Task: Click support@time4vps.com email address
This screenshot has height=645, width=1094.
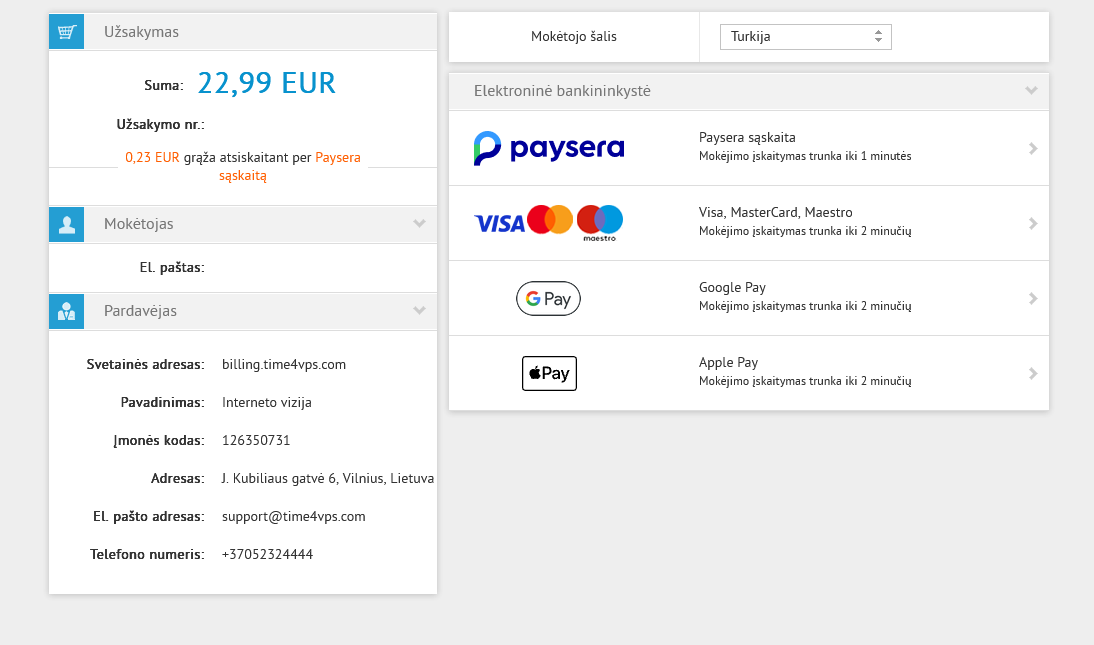Action: point(294,517)
